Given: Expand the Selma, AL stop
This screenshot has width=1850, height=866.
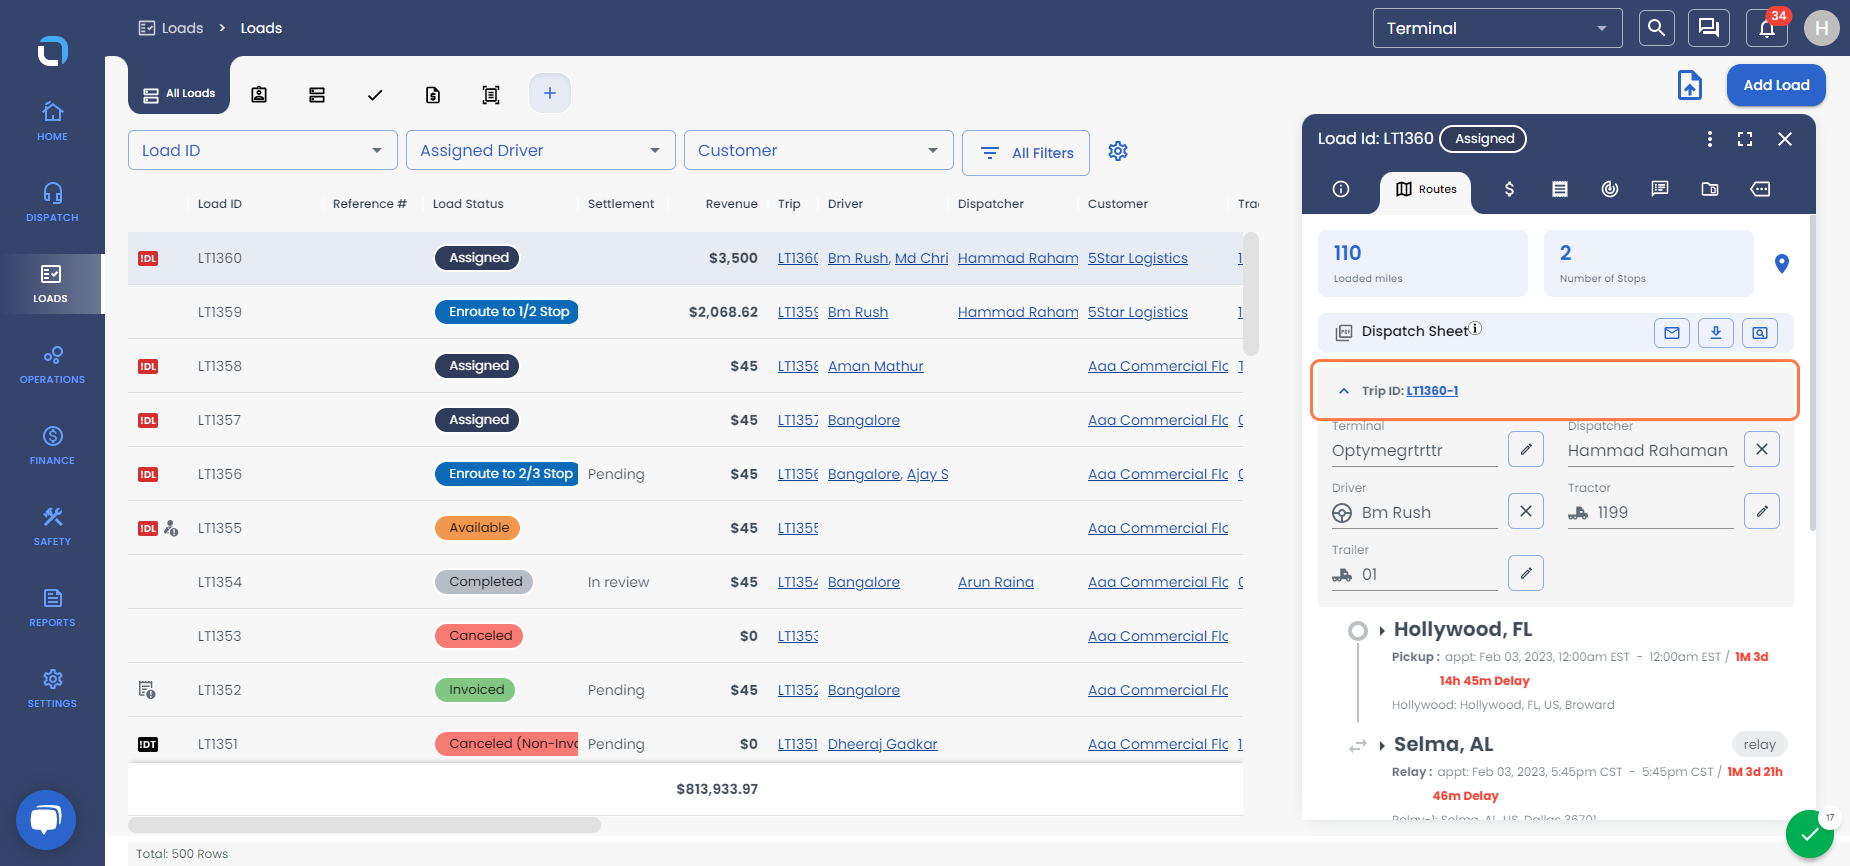Looking at the screenshot, I should pos(1382,746).
